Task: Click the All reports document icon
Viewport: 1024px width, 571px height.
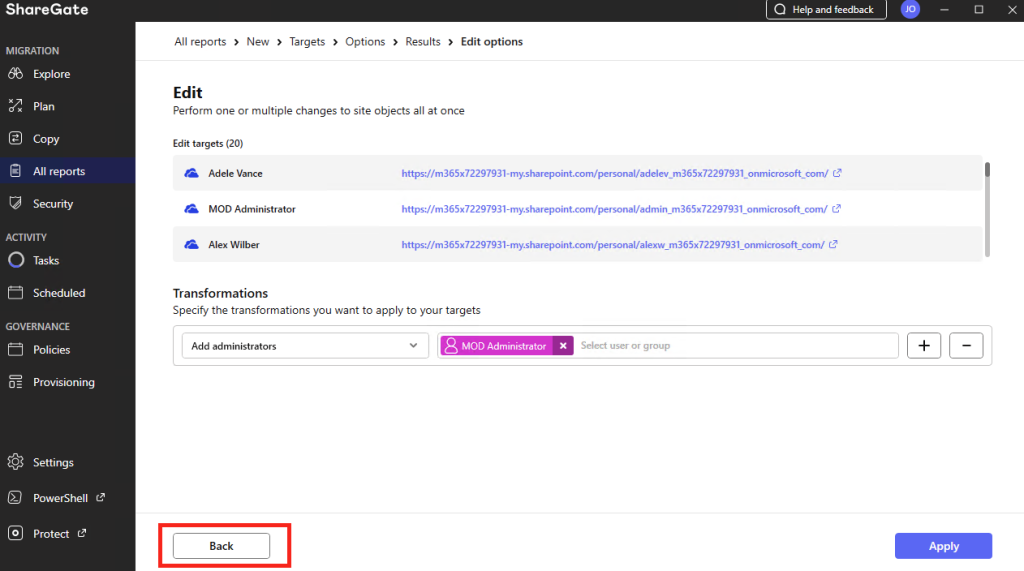Action: point(16,171)
